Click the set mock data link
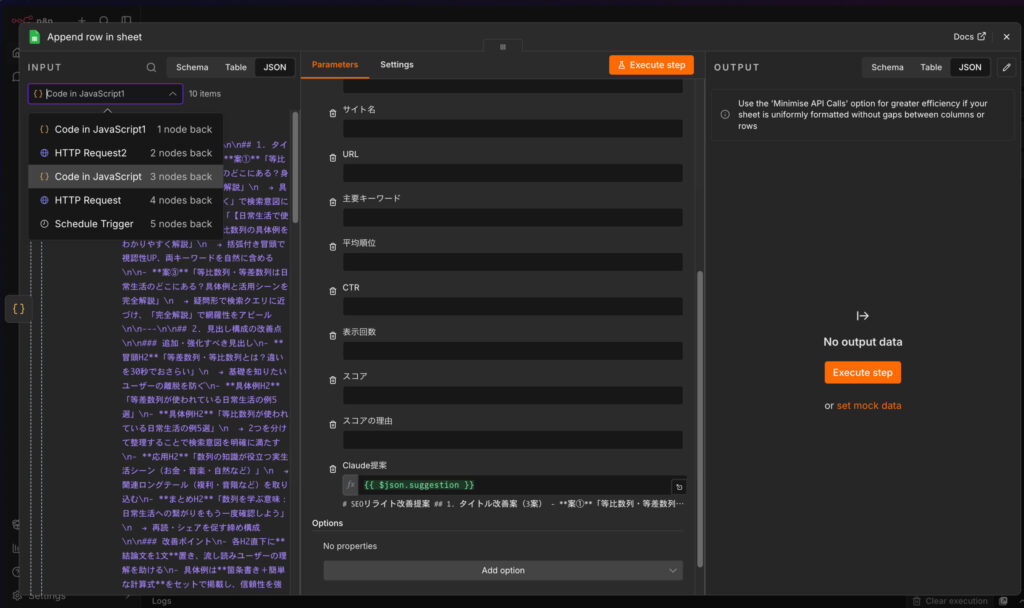 (x=869, y=406)
